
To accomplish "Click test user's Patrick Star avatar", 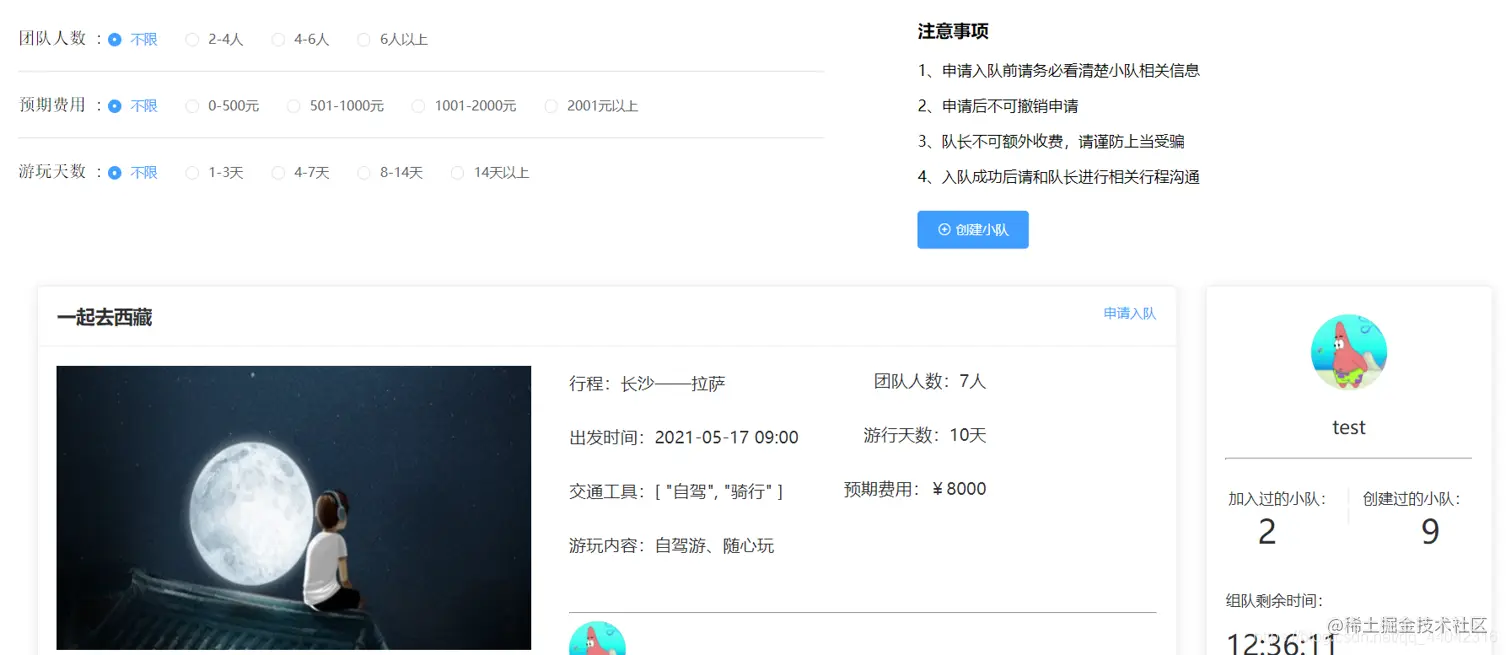I will click(1349, 351).
